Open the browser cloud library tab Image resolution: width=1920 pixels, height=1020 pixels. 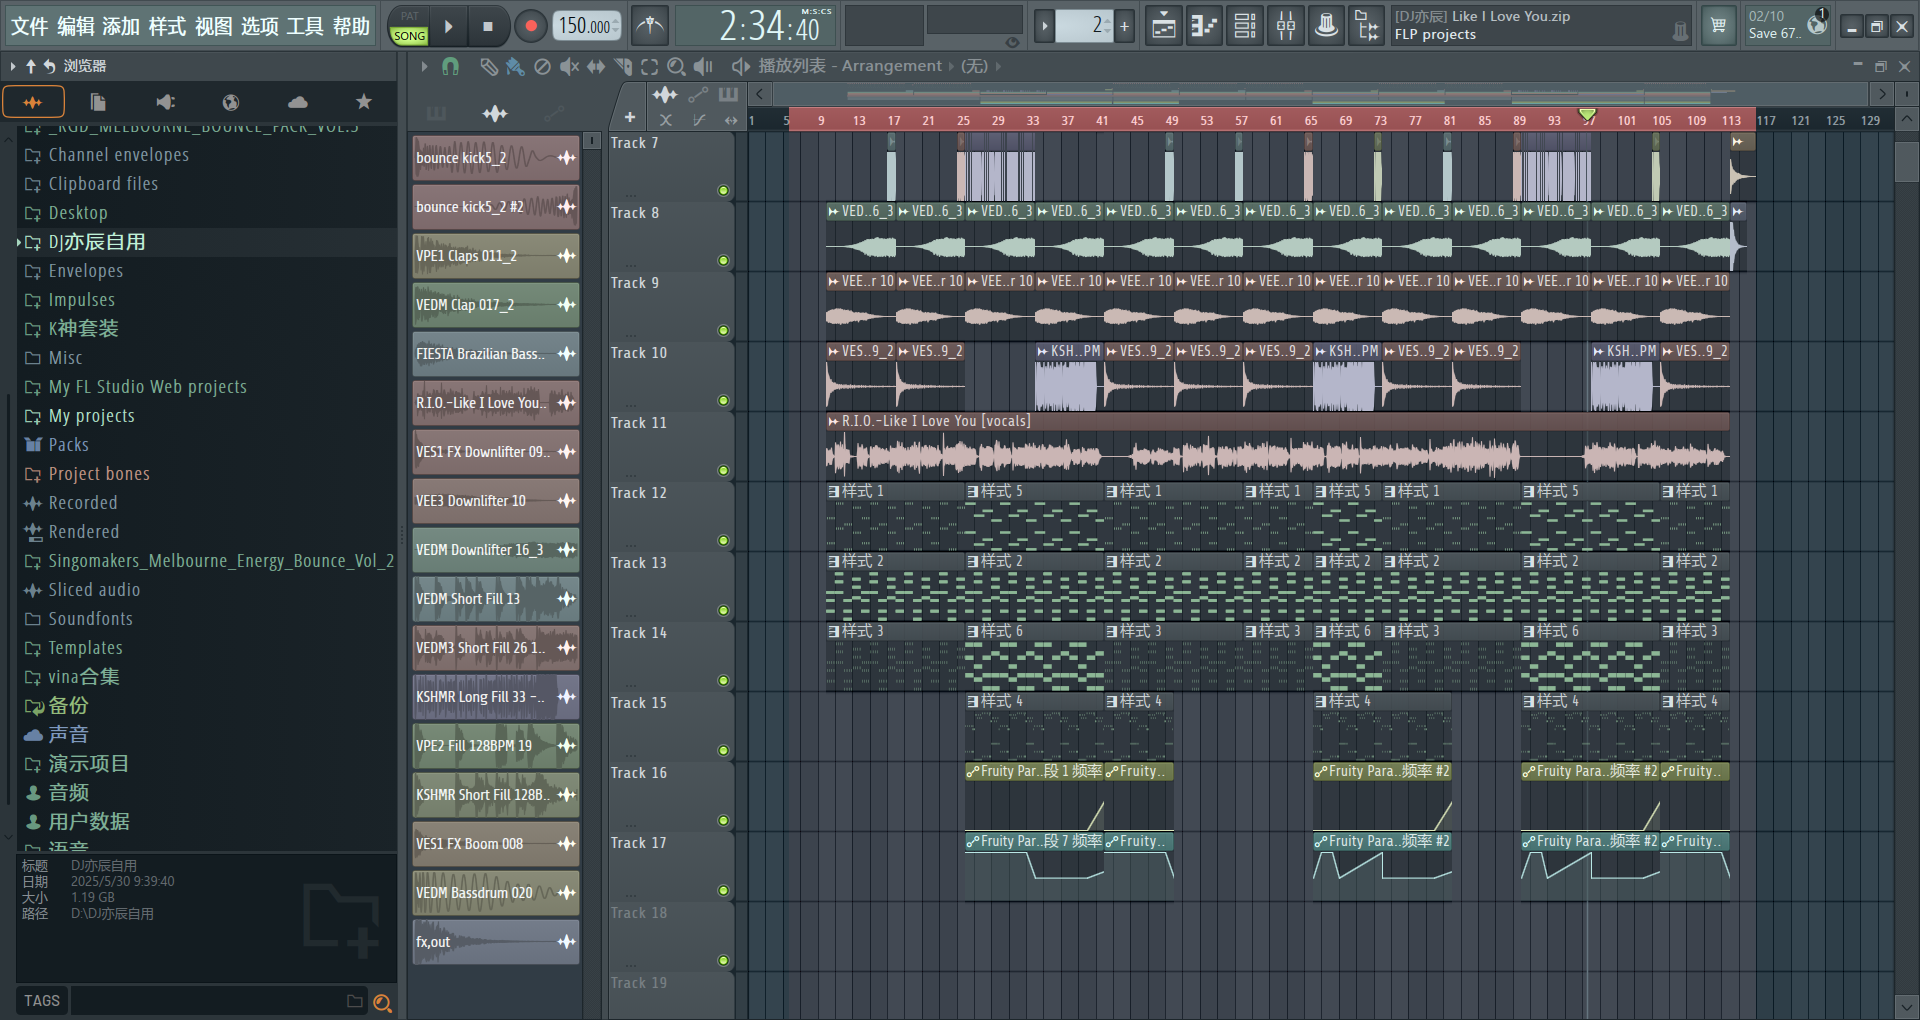297,102
